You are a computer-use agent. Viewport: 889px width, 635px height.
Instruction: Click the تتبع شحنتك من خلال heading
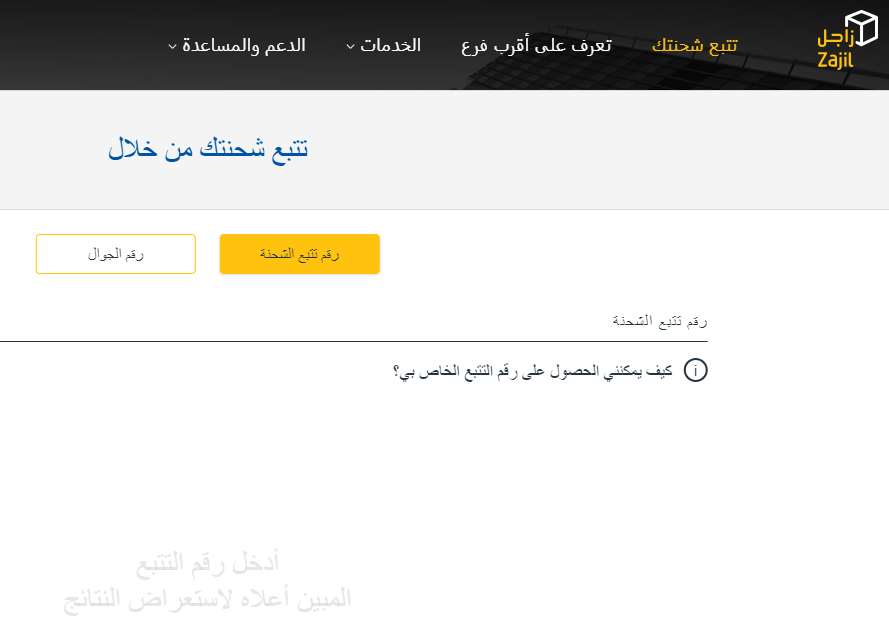pos(208,150)
